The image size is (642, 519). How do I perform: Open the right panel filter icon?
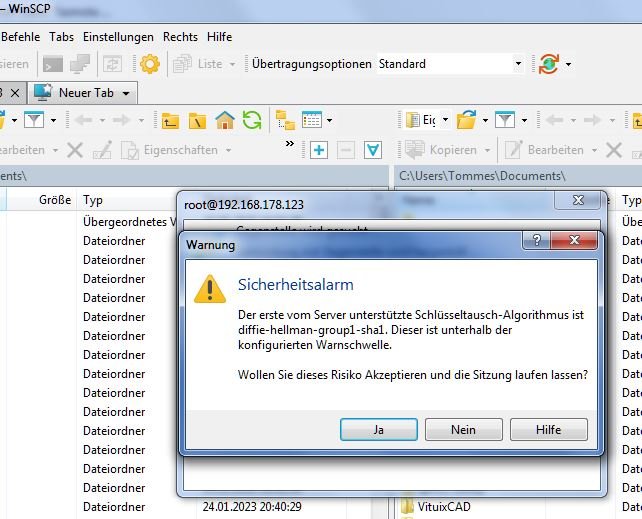[x=504, y=121]
